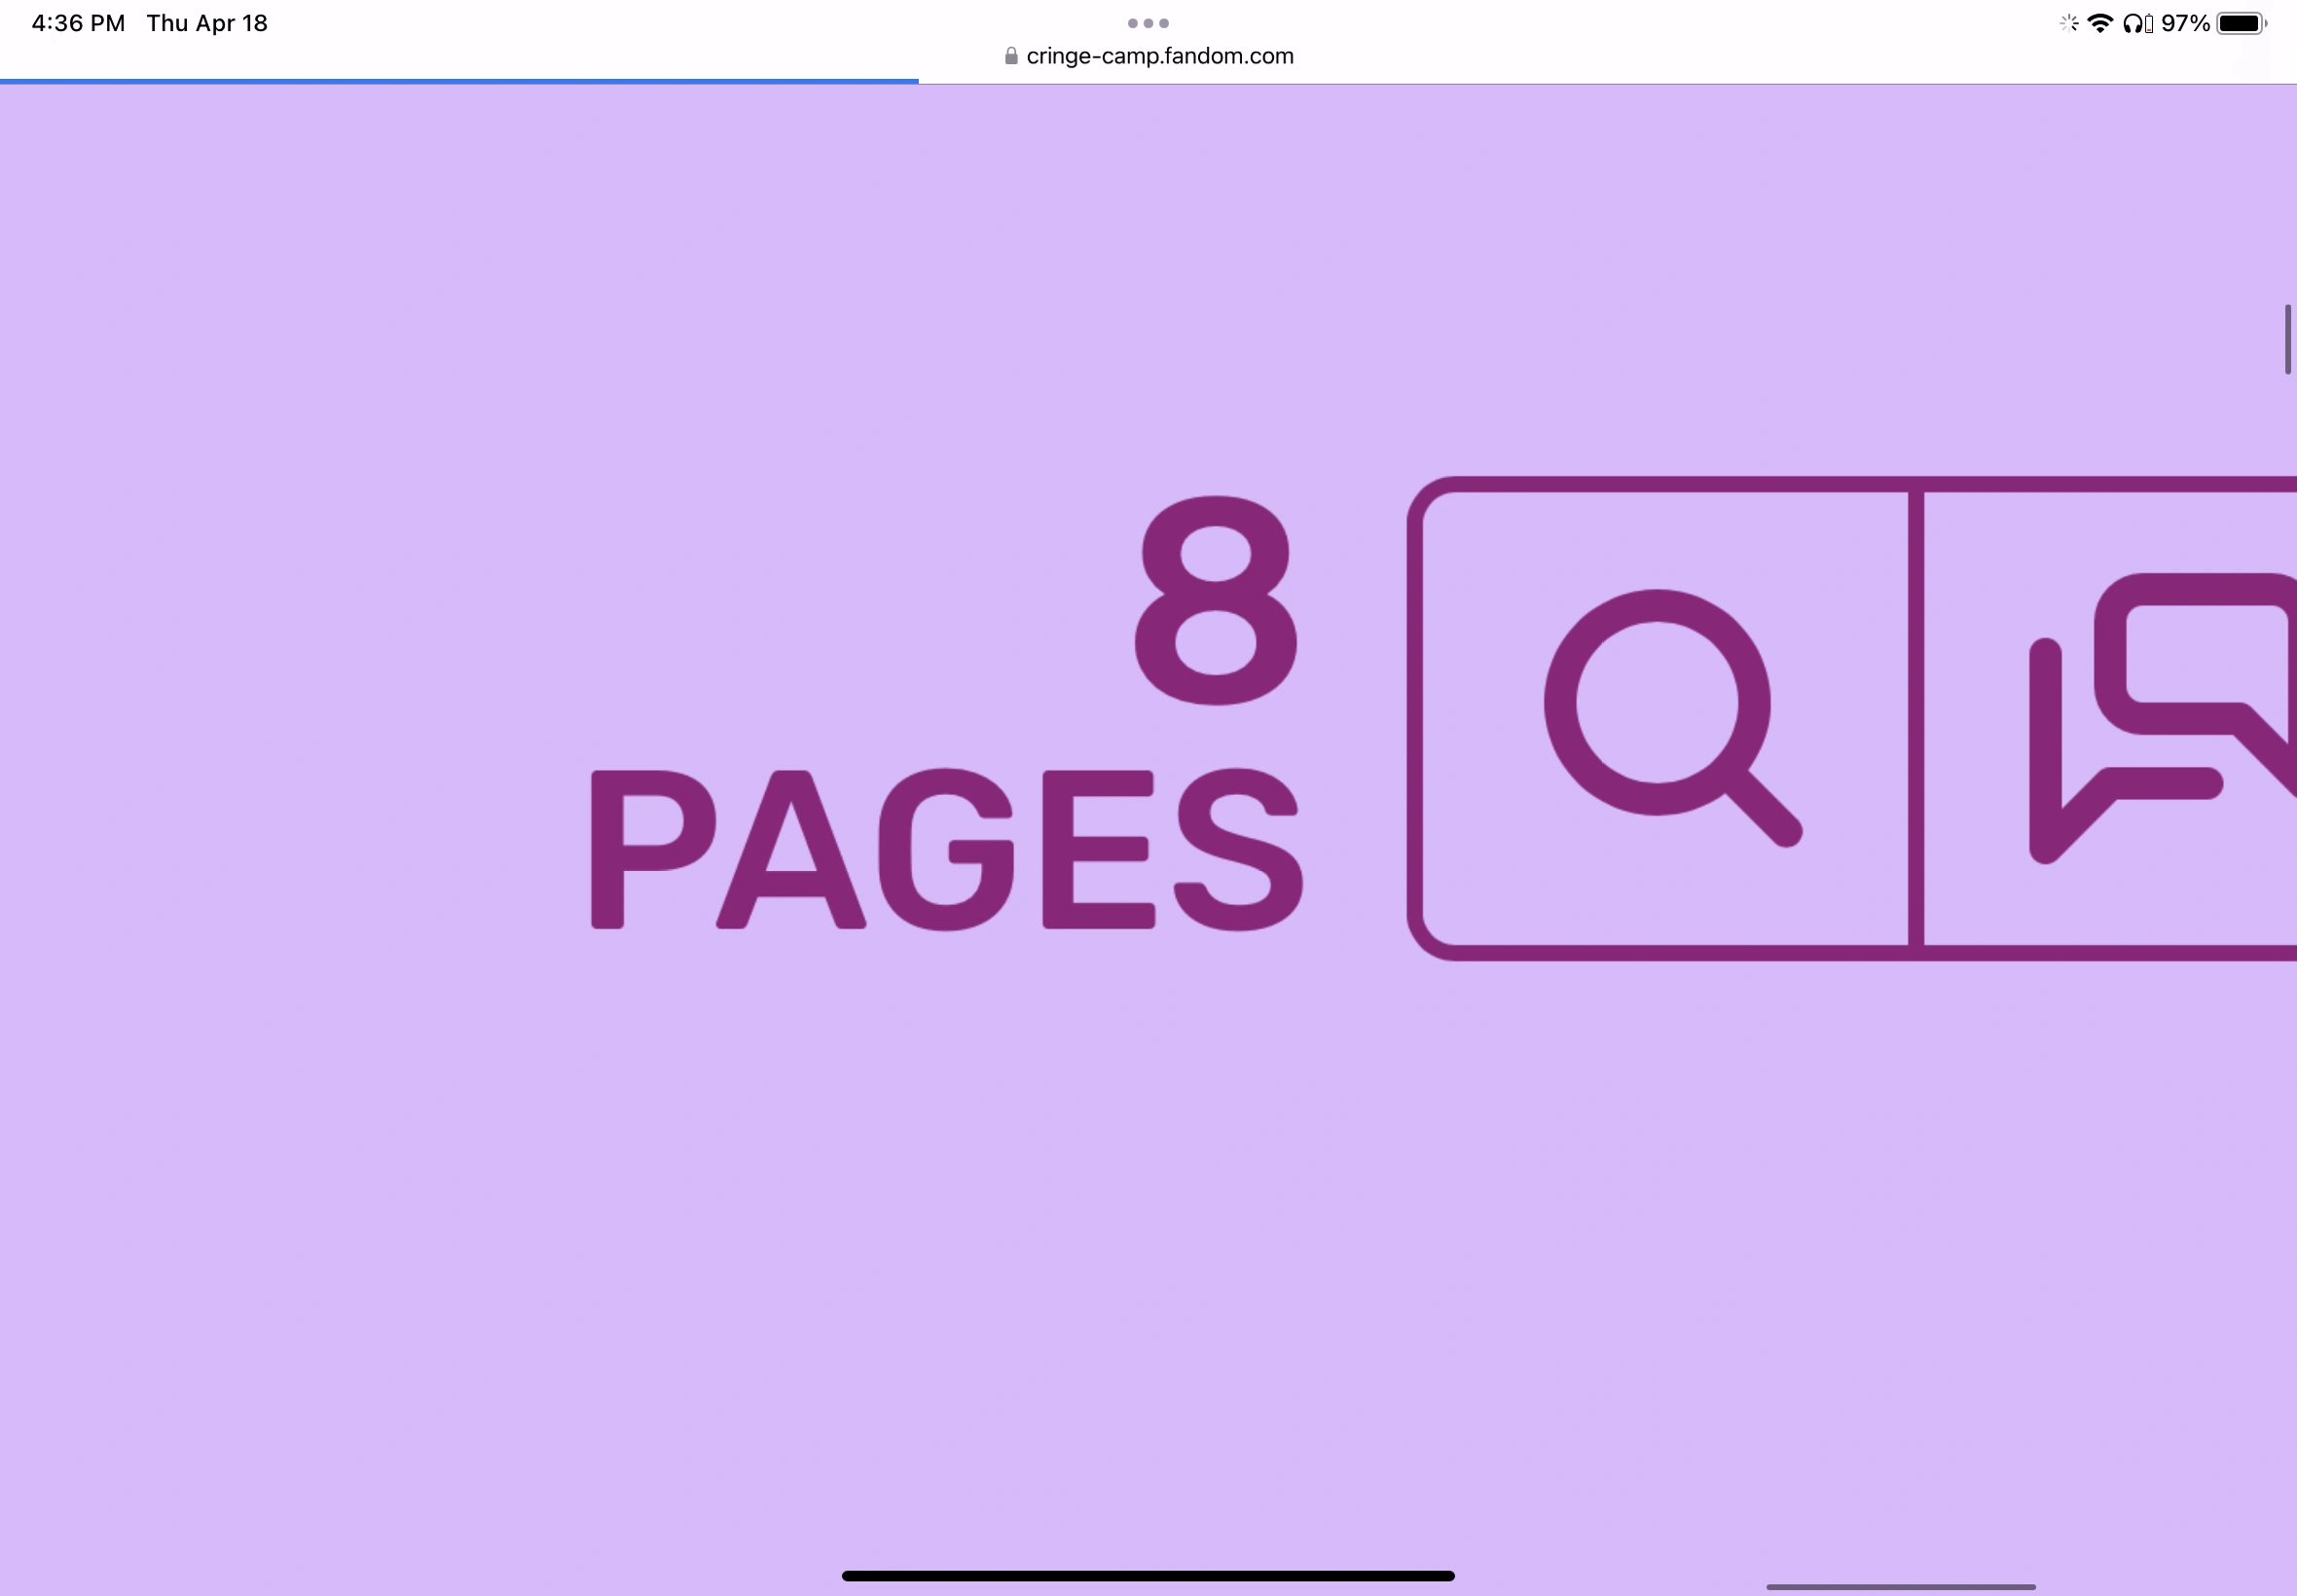Tap the cringe-camp.fandom.com address bar
Image resolution: width=2297 pixels, height=1596 pixels.
1160,56
